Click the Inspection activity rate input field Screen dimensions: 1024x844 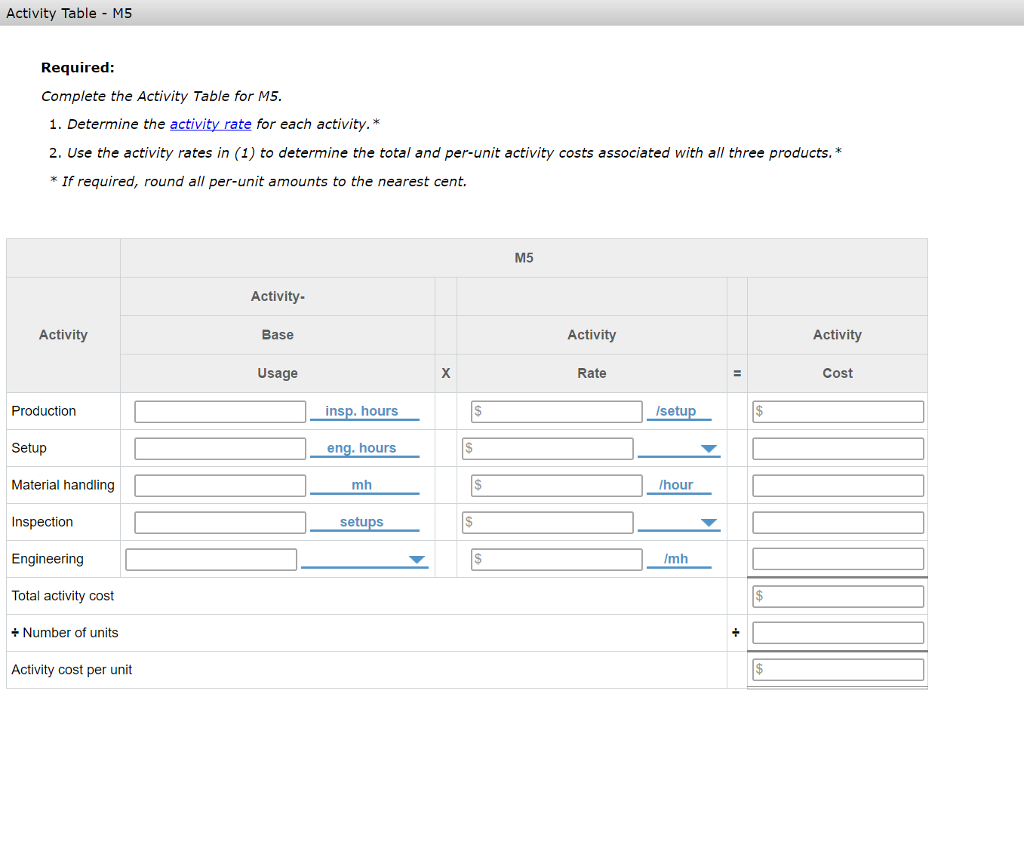pos(547,523)
